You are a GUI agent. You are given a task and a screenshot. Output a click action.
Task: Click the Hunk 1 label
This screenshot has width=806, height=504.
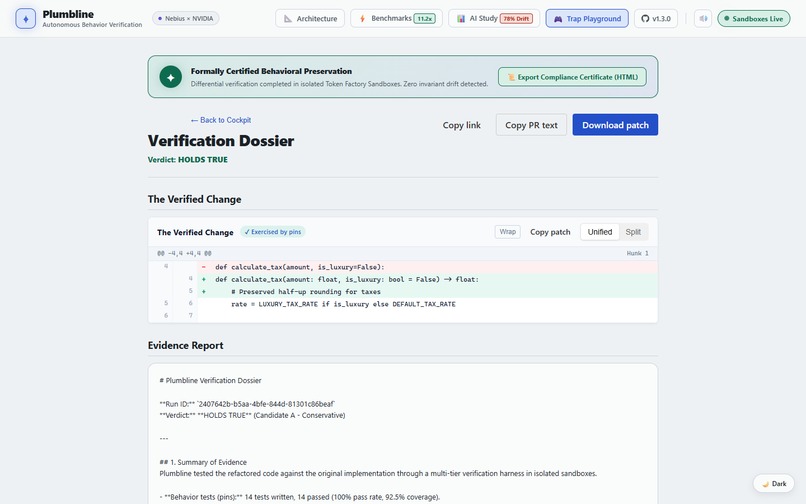click(x=637, y=253)
